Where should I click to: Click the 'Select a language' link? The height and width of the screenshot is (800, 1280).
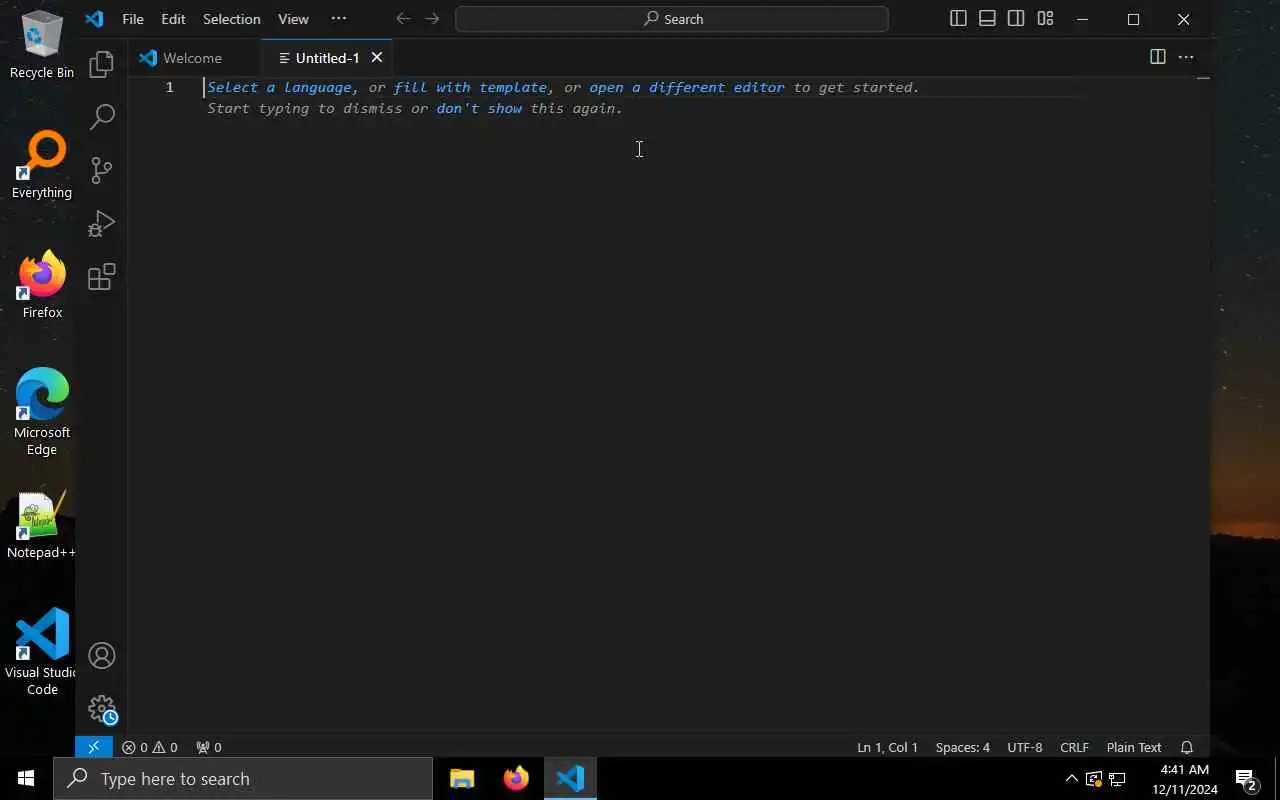[x=279, y=87]
